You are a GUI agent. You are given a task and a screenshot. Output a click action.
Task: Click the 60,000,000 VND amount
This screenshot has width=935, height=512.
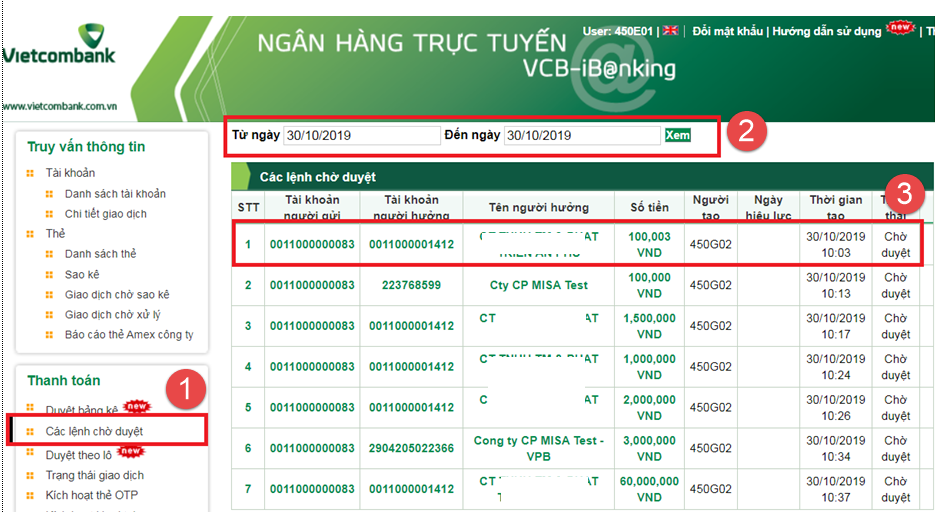tap(649, 489)
